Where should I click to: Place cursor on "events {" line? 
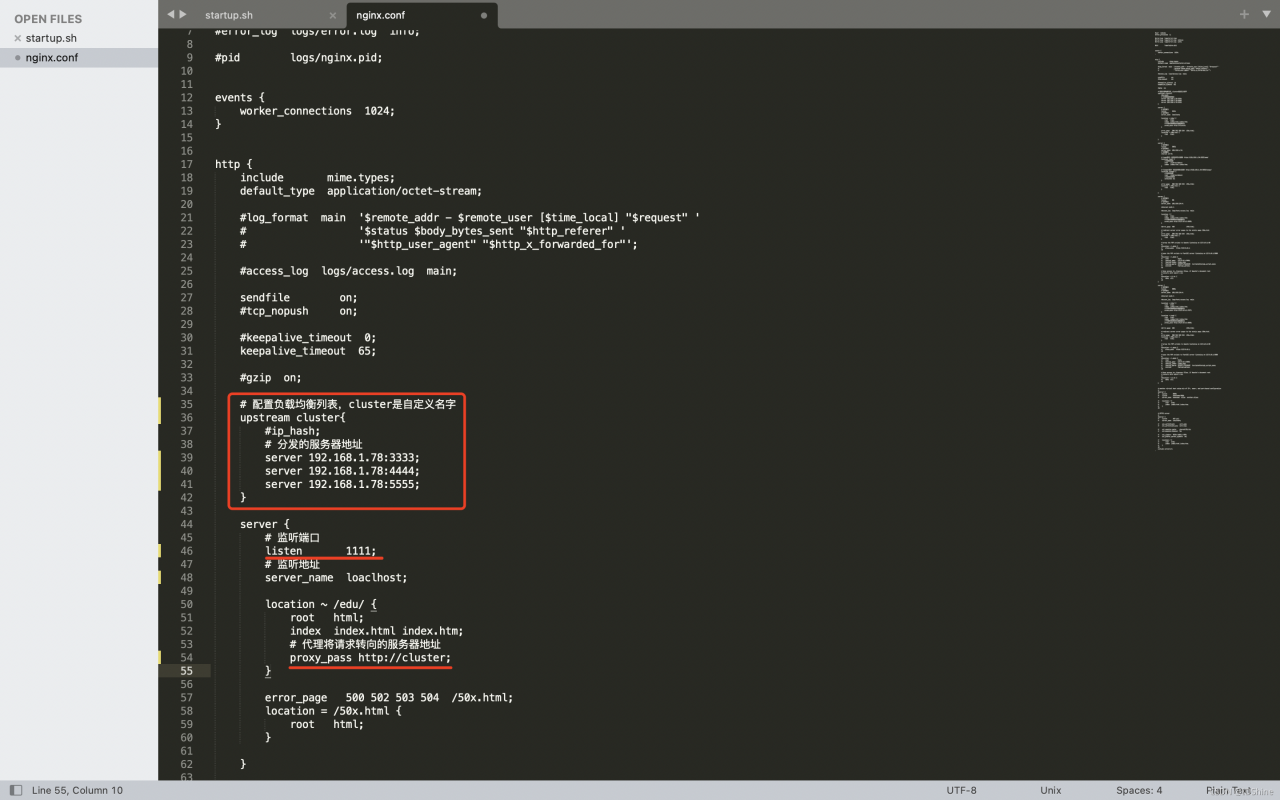pyautogui.click(x=240, y=98)
